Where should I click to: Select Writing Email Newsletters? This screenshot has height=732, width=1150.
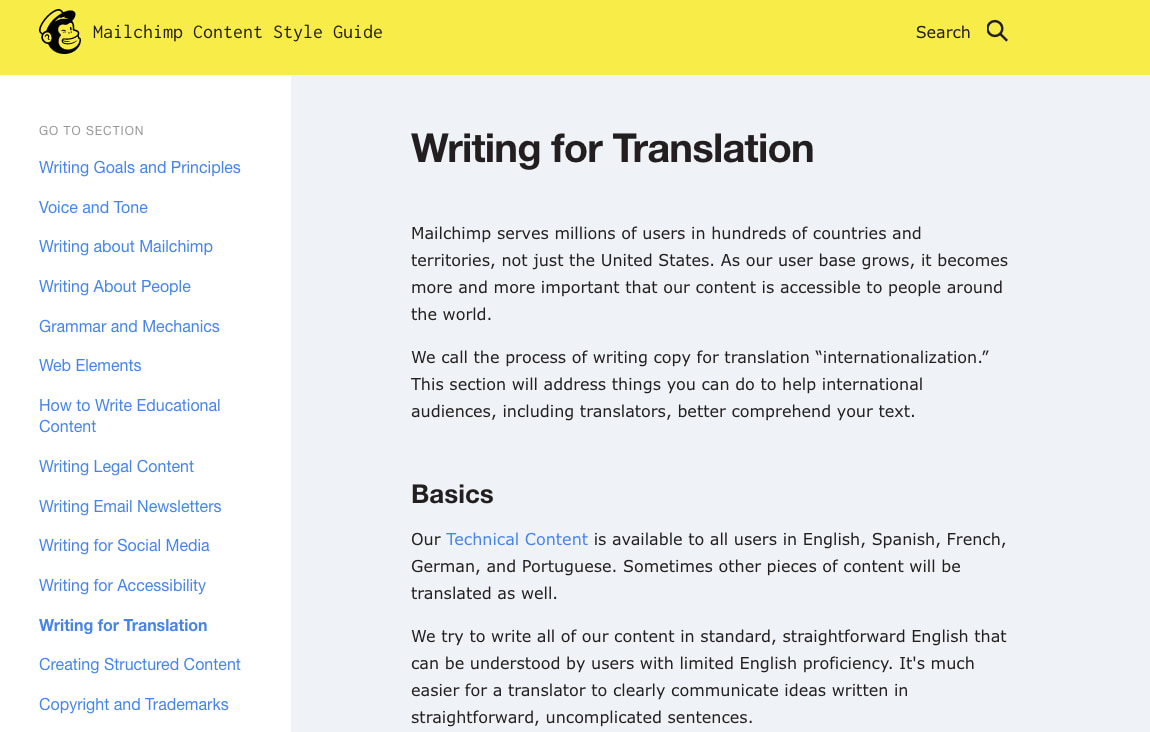[130, 506]
